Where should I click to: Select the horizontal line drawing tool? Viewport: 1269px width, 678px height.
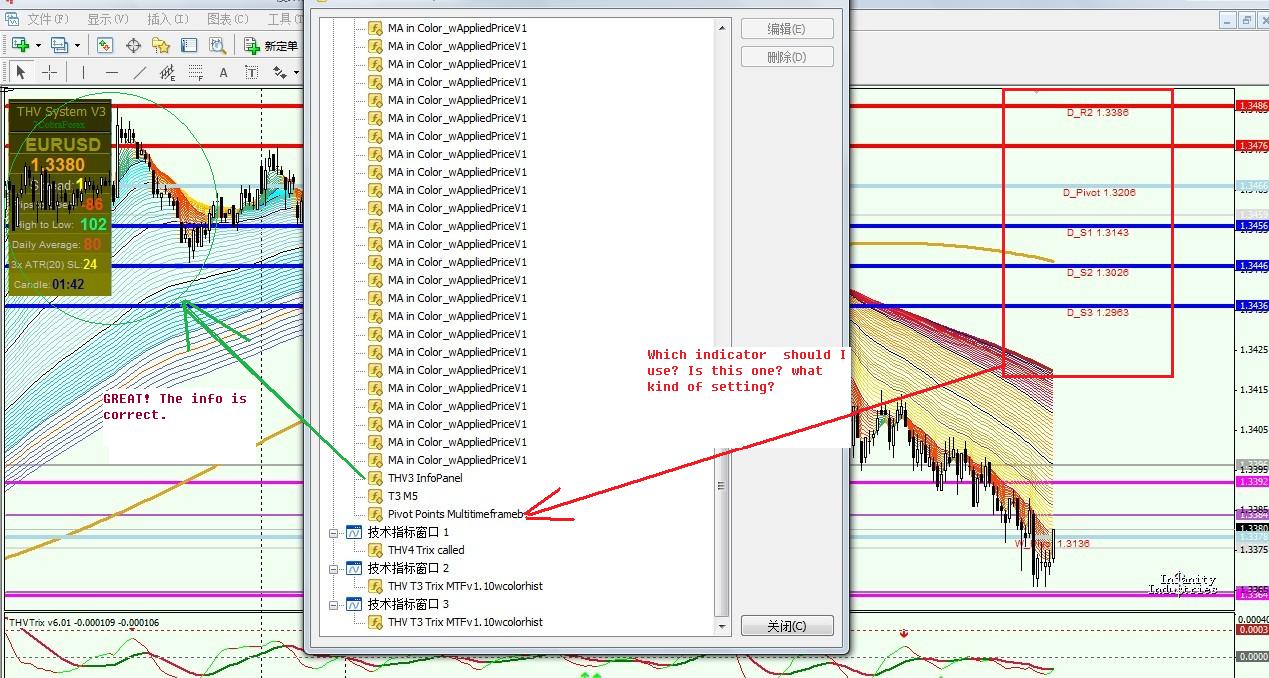[x=111, y=72]
